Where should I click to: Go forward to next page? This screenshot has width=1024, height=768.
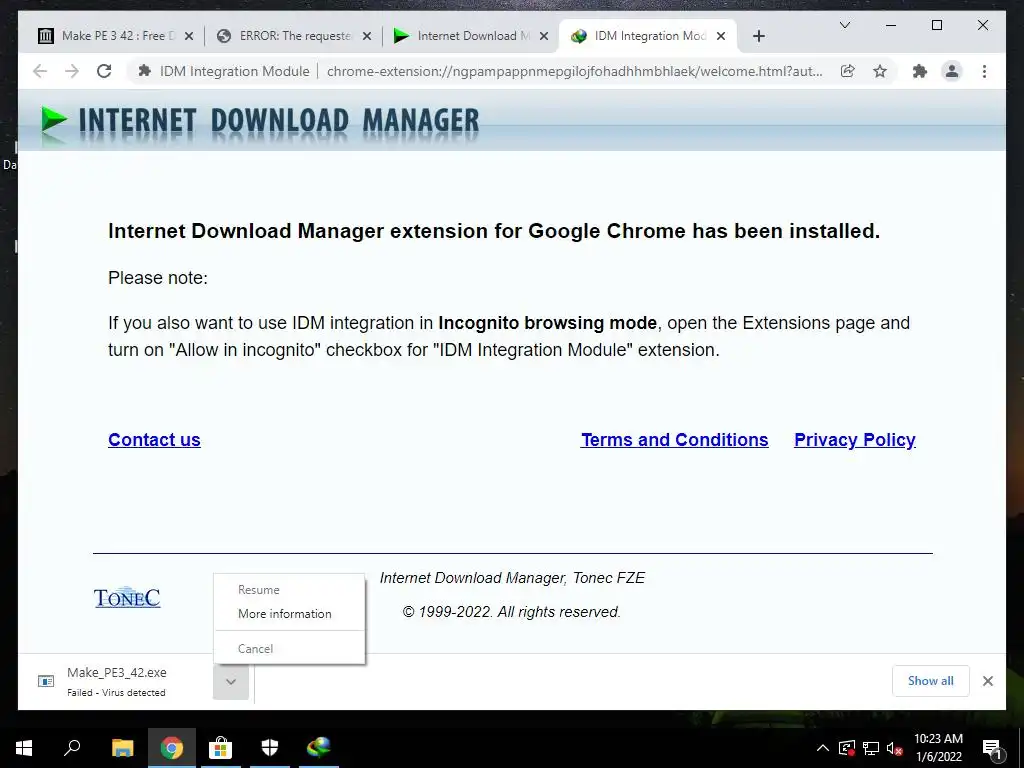click(x=72, y=71)
